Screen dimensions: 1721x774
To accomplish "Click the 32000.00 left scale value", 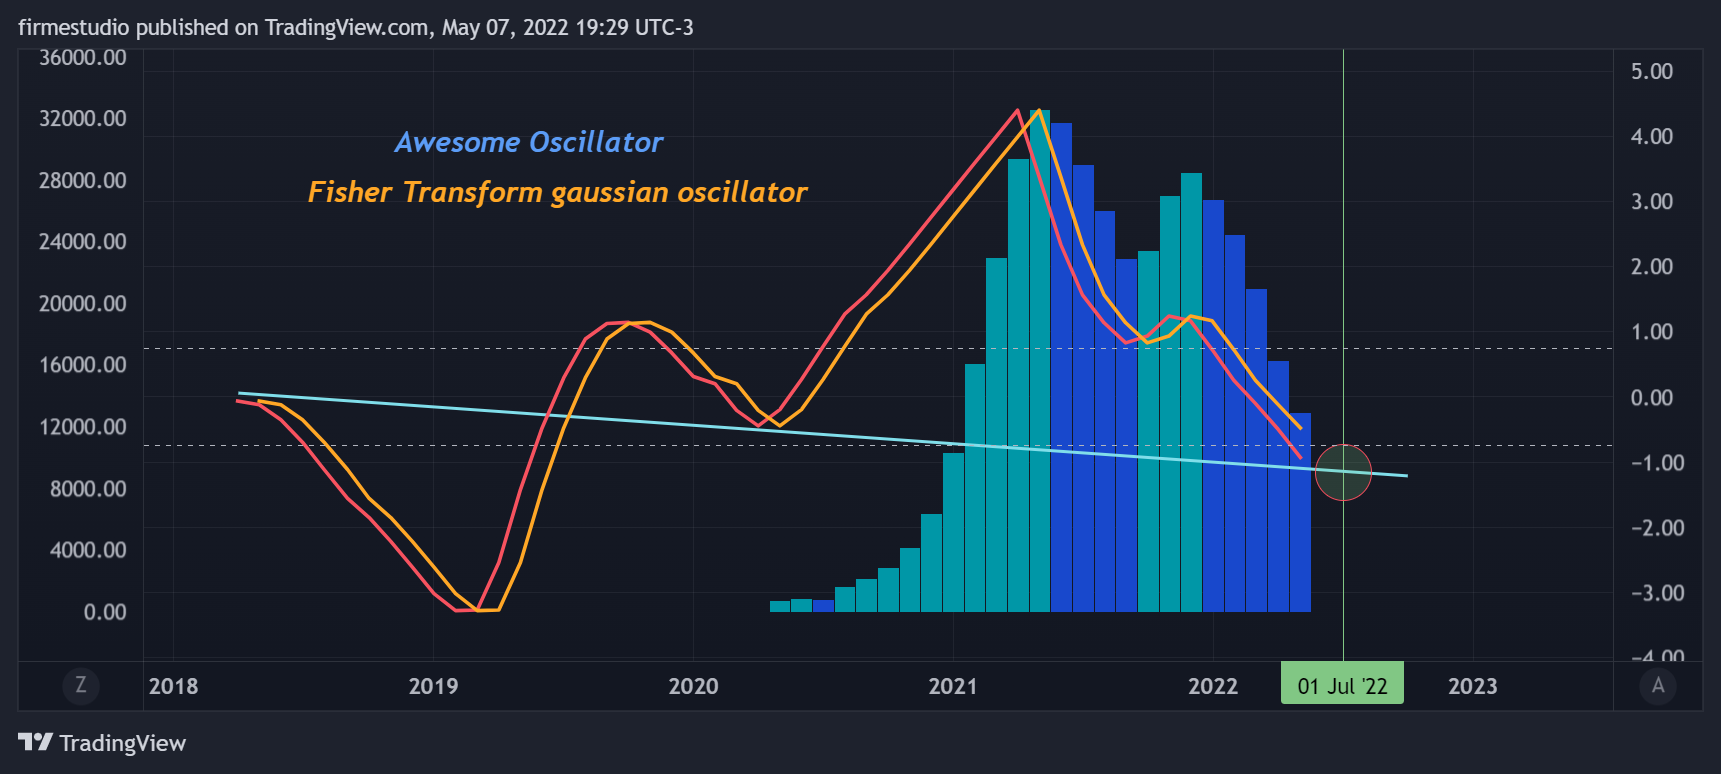I will 83,118.
